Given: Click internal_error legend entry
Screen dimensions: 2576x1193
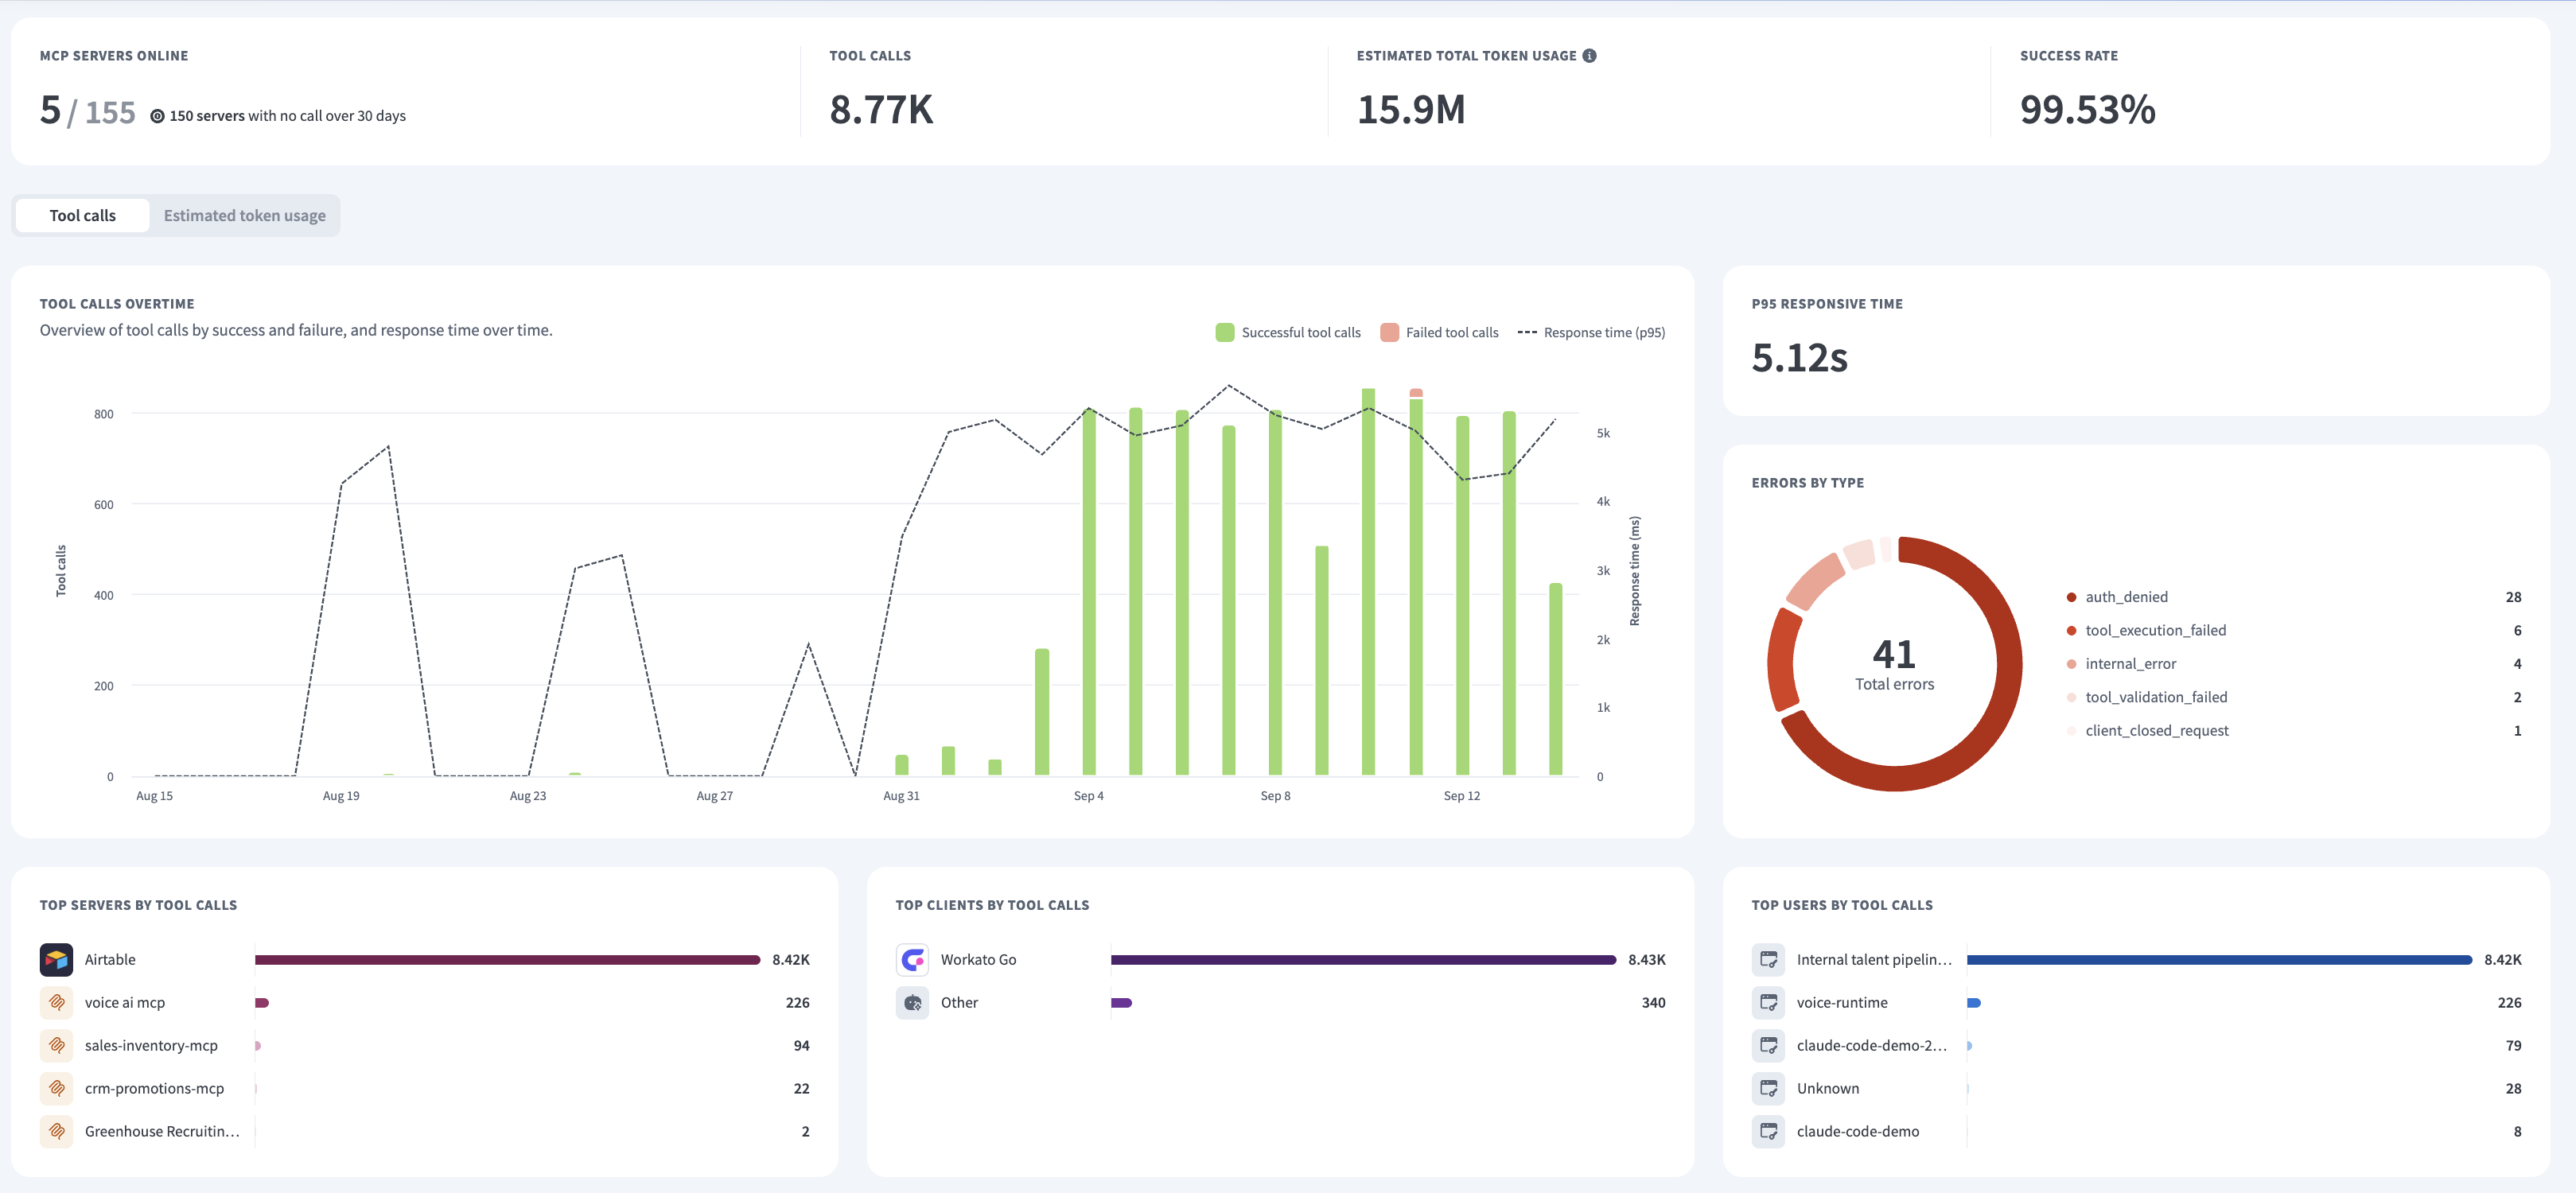Looking at the screenshot, I should [x=2121, y=664].
